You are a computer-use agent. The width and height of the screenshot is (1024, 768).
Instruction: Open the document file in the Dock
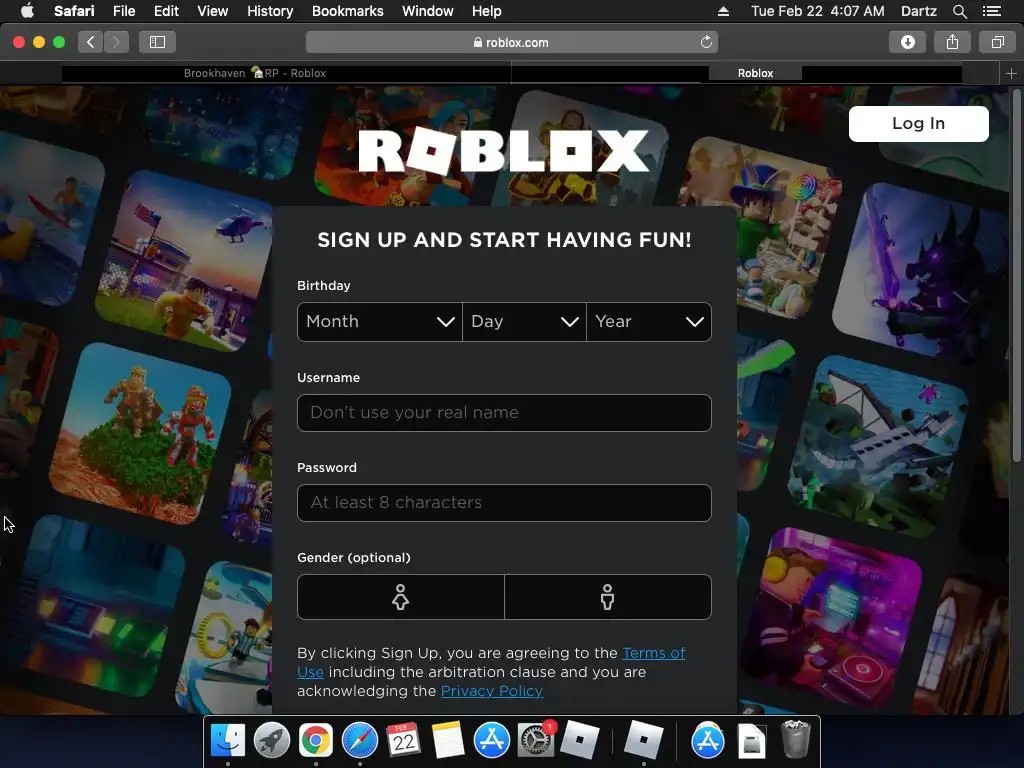[751, 741]
